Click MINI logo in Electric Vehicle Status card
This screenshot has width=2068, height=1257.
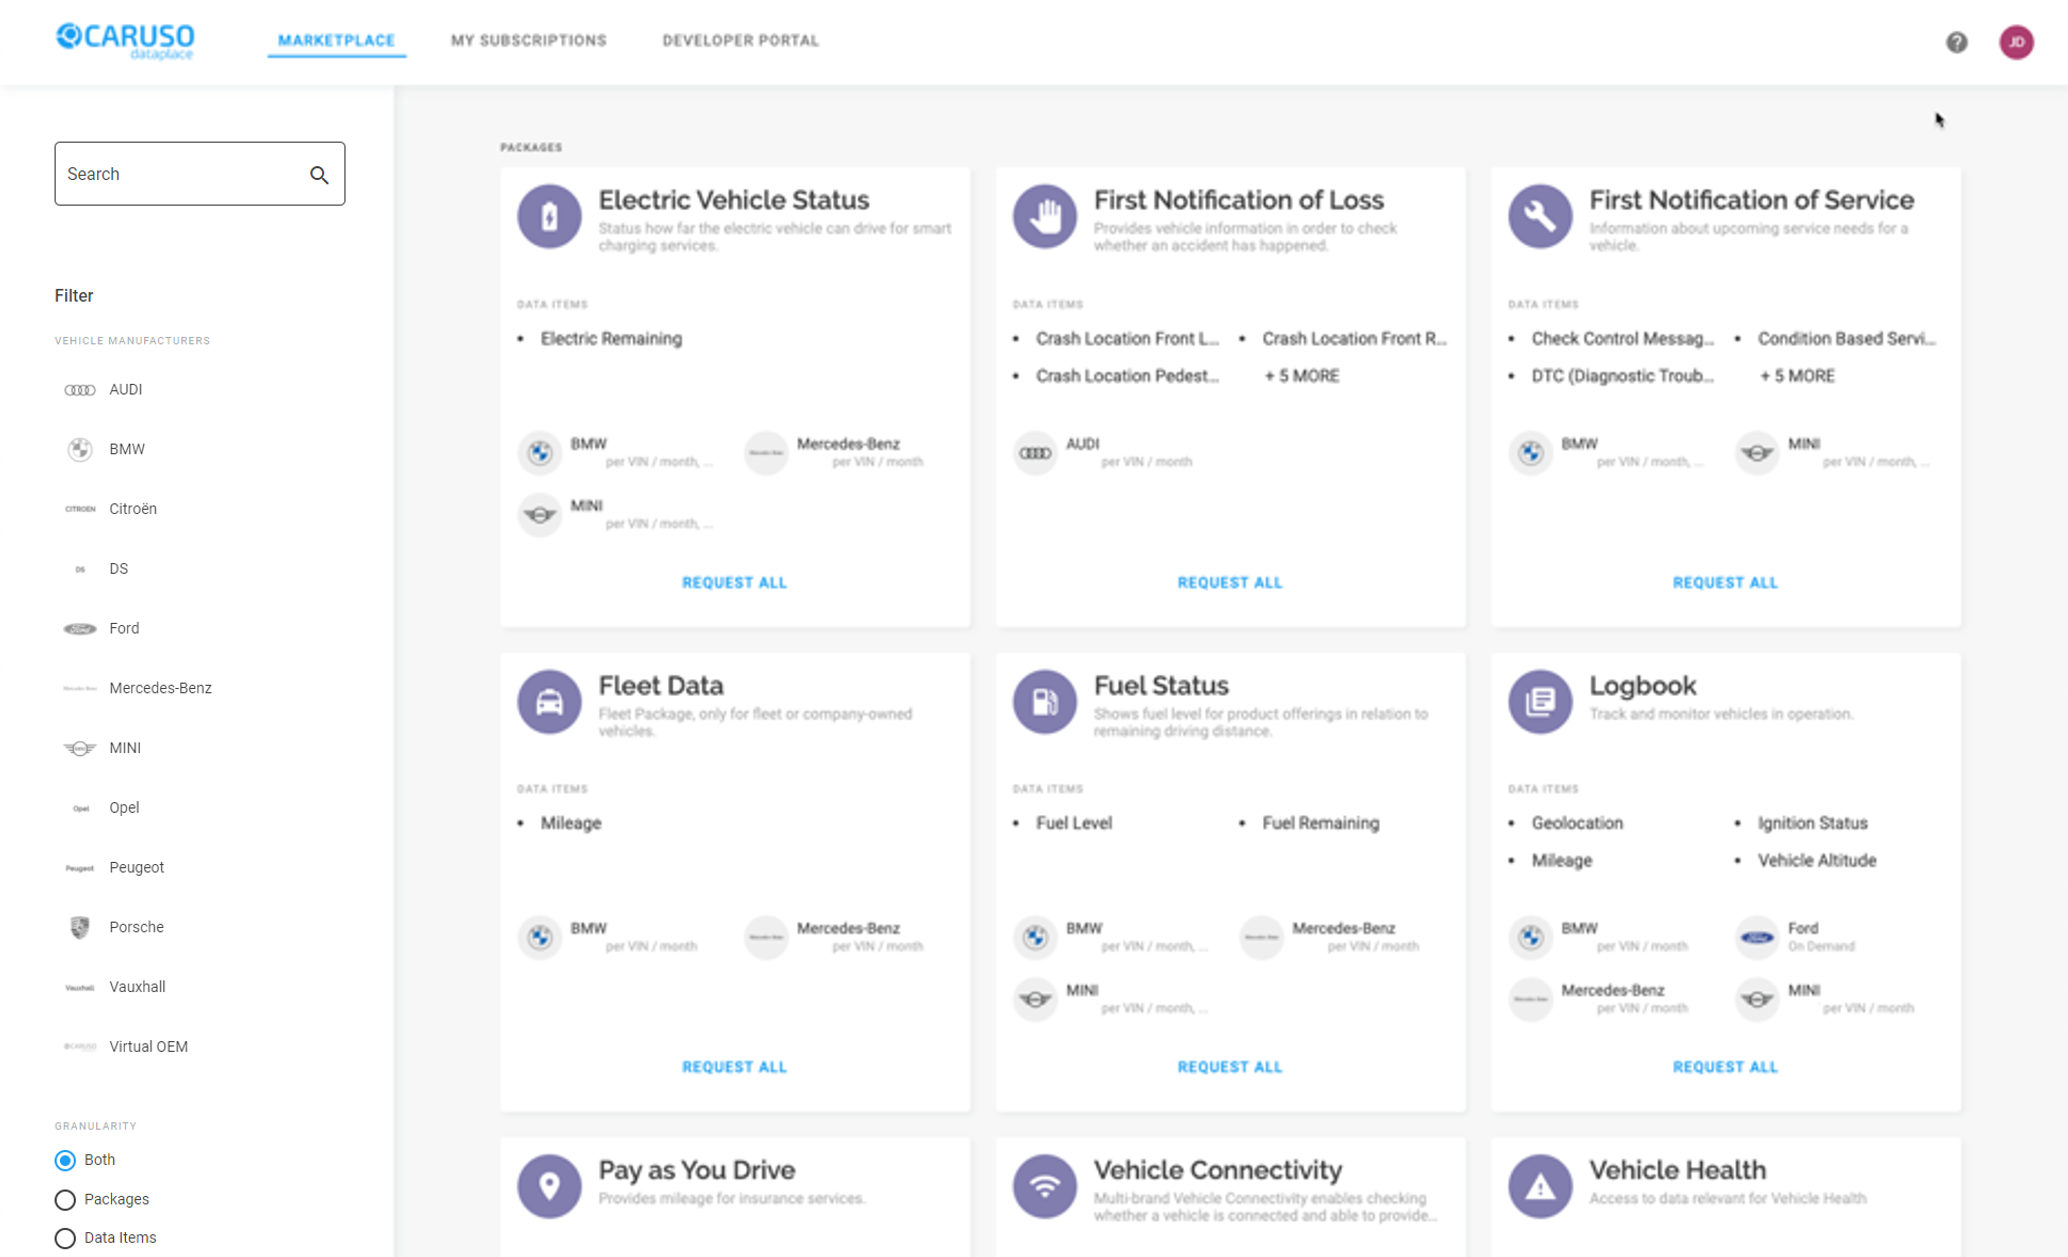click(540, 514)
